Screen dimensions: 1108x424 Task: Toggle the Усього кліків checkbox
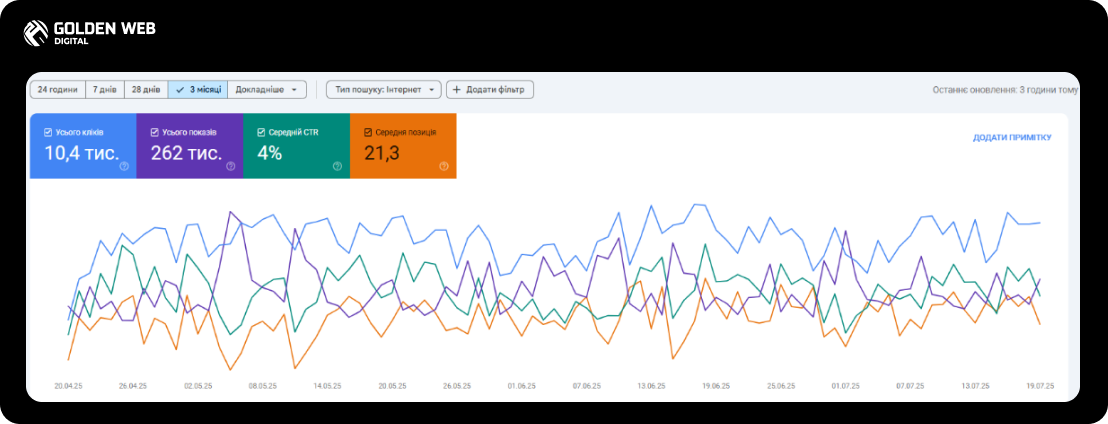pyautogui.click(x=47, y=132)
